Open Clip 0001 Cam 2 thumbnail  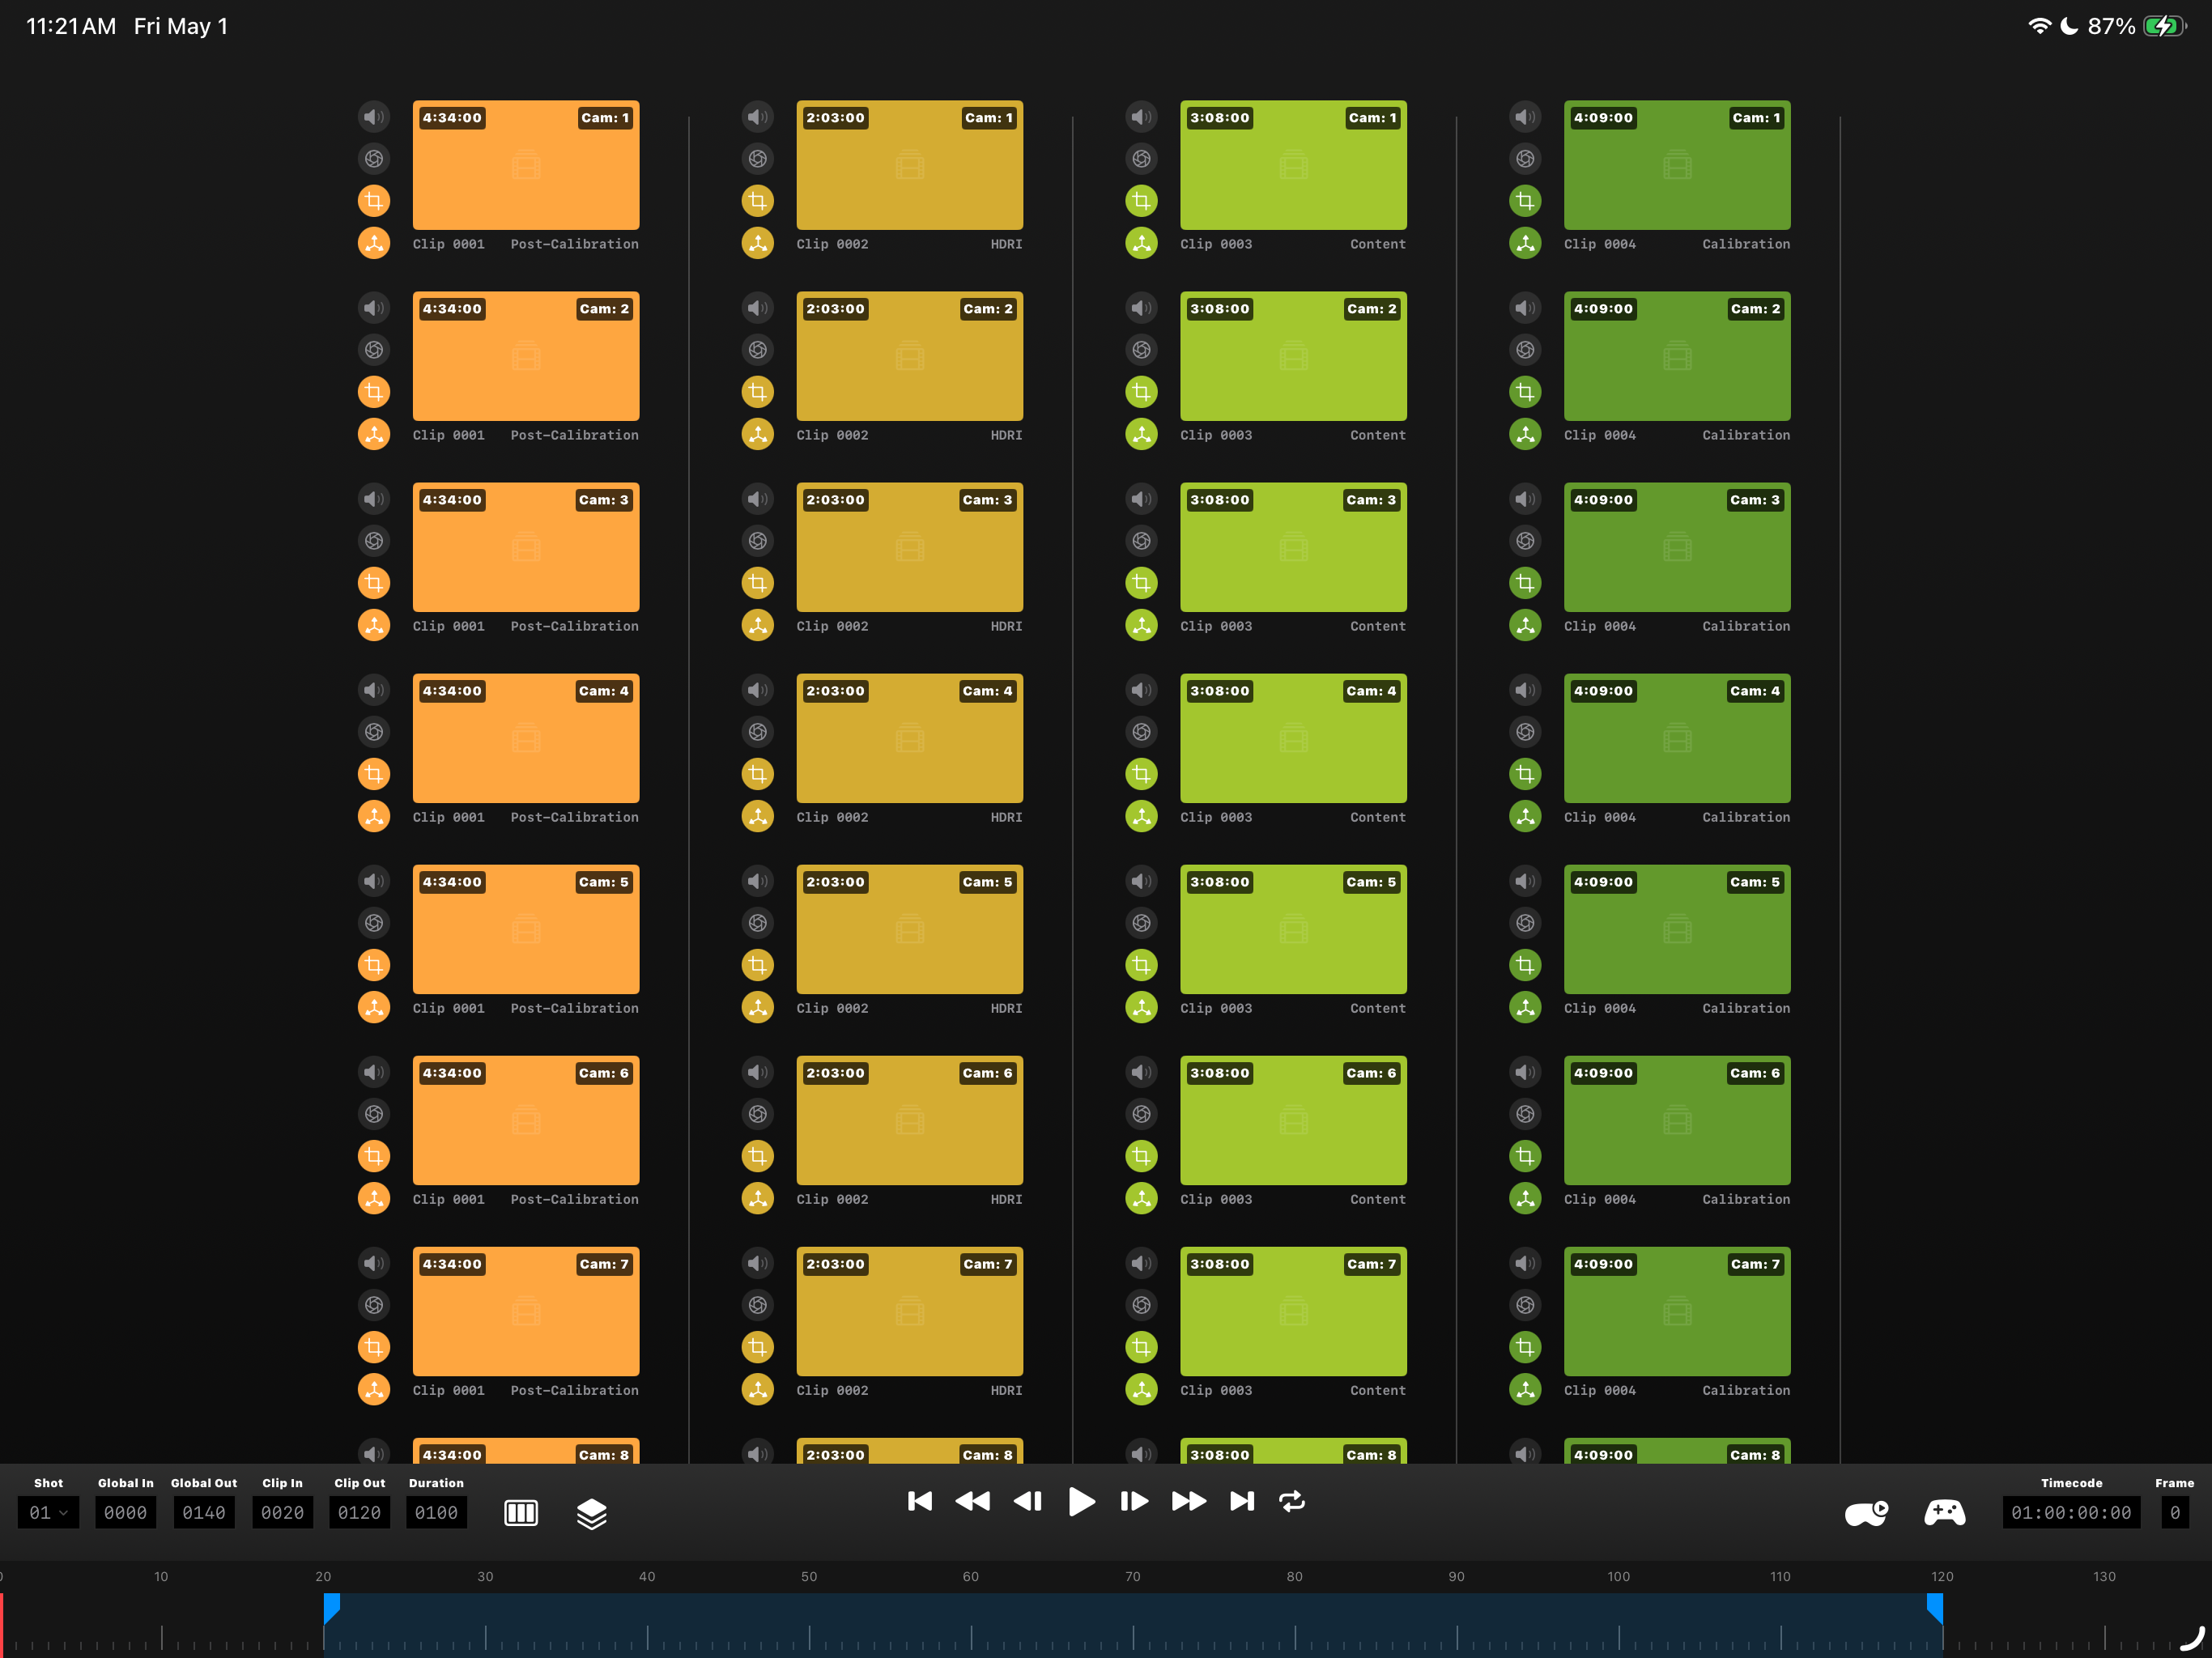coord(526,356)
